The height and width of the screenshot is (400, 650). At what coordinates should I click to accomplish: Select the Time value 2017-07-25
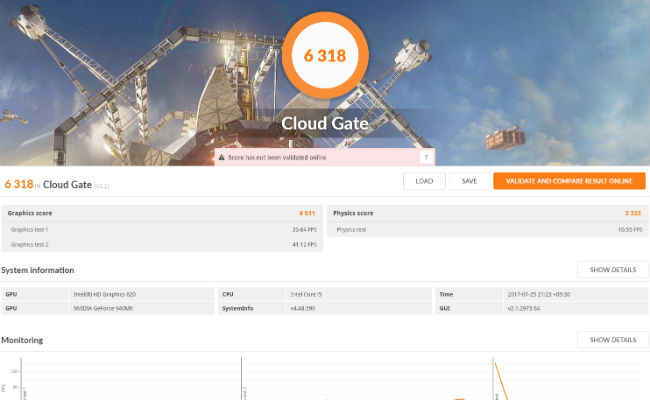[539, 294]
